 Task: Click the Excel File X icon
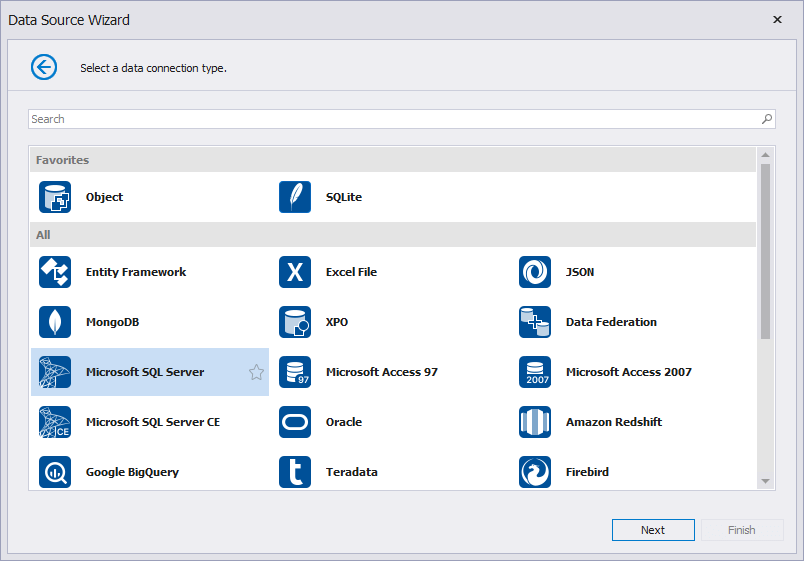pyautogui.click(x=295, y=272)
